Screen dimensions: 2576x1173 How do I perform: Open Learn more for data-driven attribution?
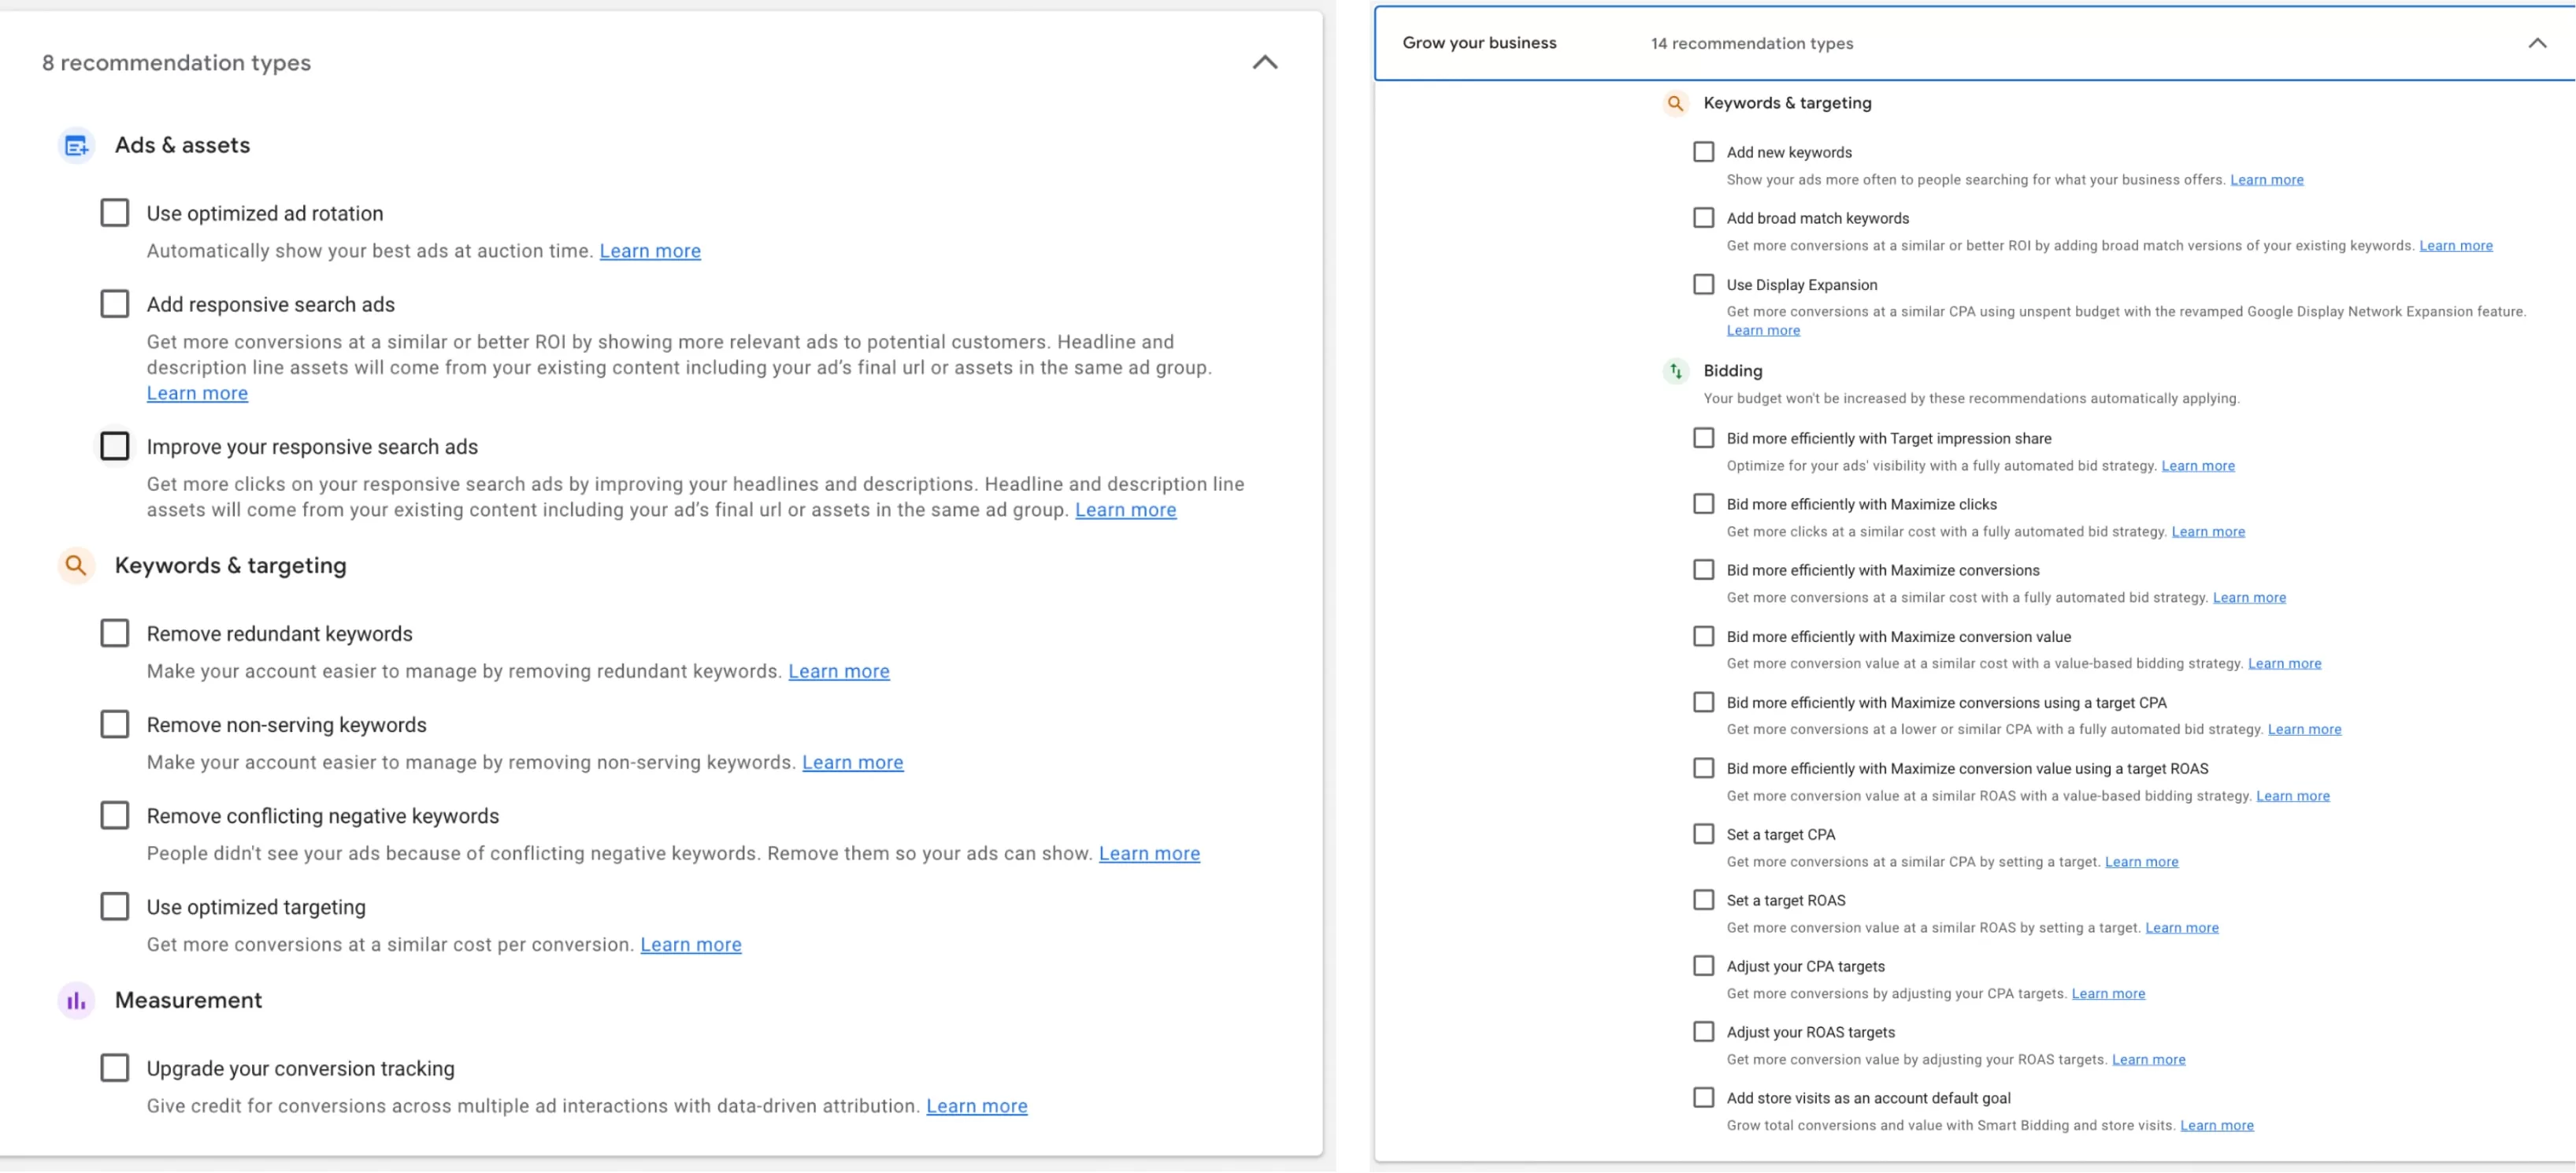coord(976,1106)
